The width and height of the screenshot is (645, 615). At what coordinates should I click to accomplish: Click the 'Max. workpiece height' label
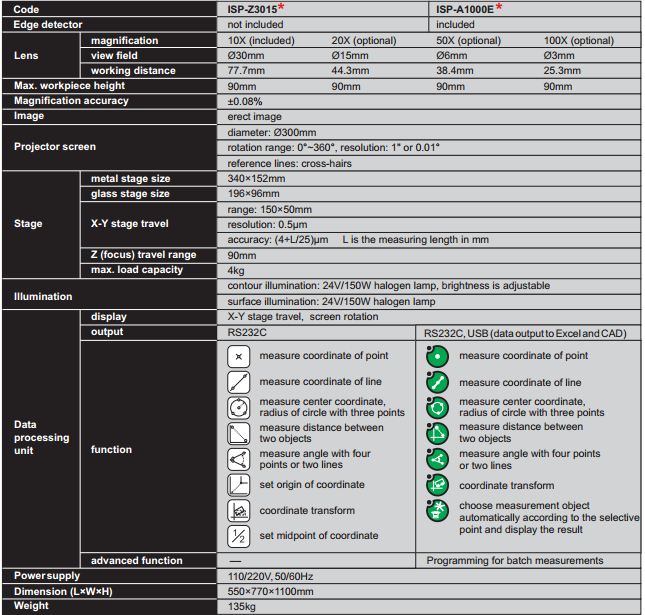(69, 86)
